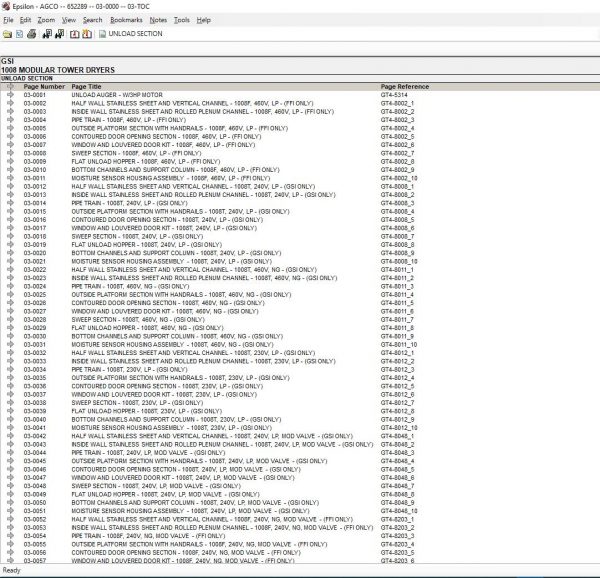Open the Bookmarks menu
600x578 pixels.
click(126, 20)
